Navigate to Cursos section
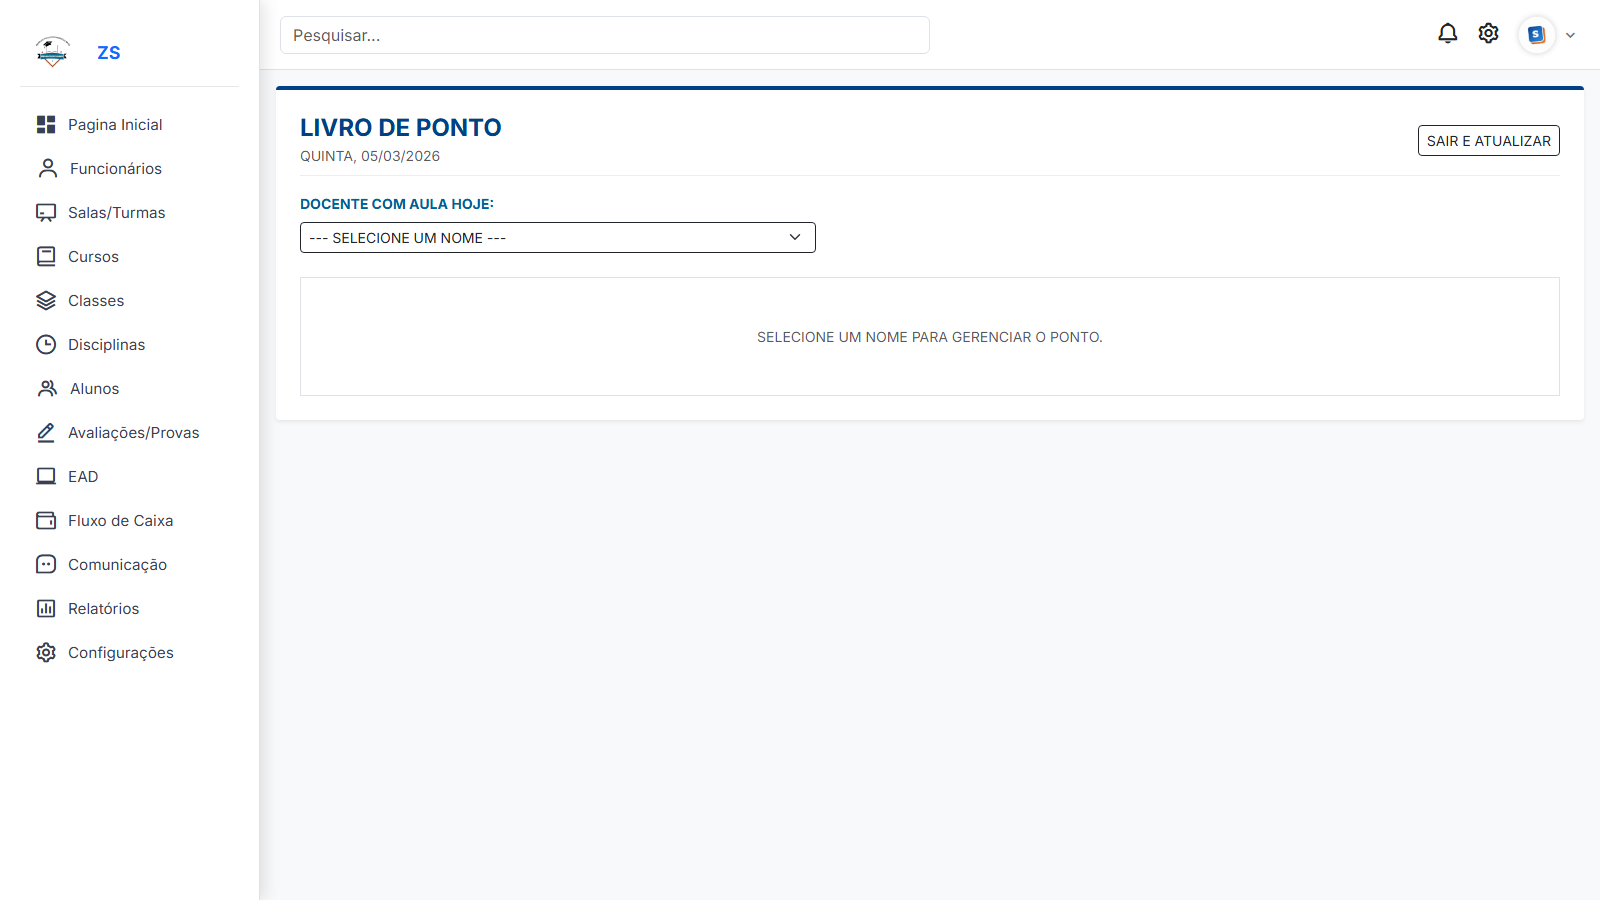The width and height of the screenshot is (1600, 900). point(93,257)
